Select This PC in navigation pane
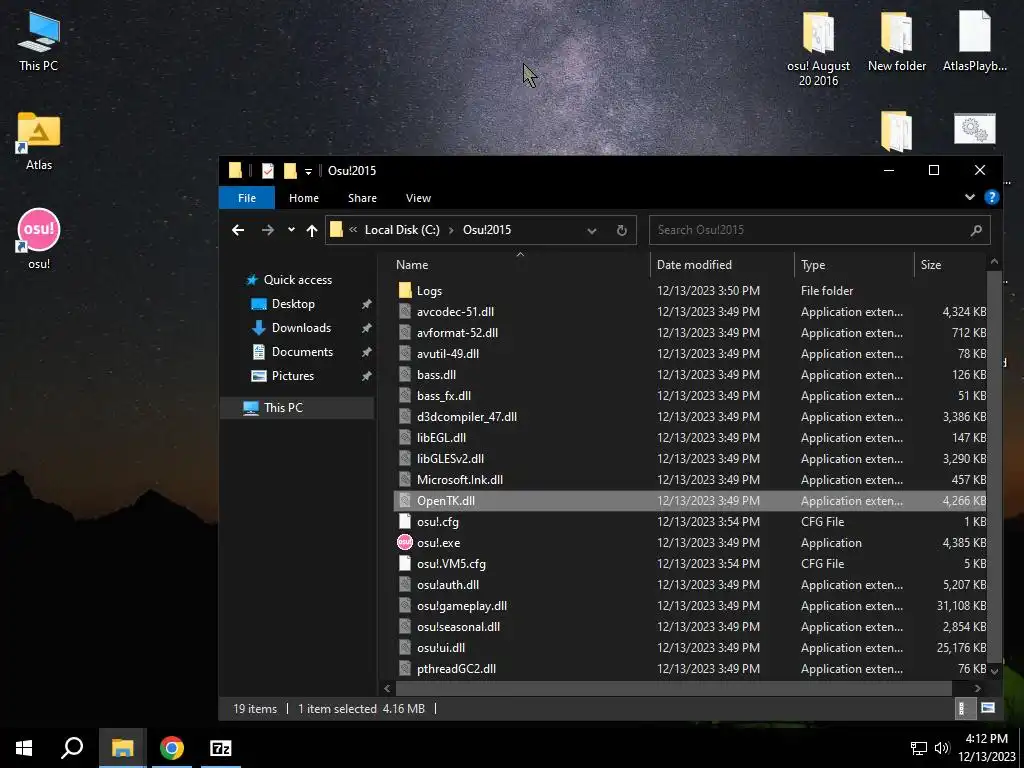Image resolution: width=1024 pixels, height=768 pixels. (297, 408)
